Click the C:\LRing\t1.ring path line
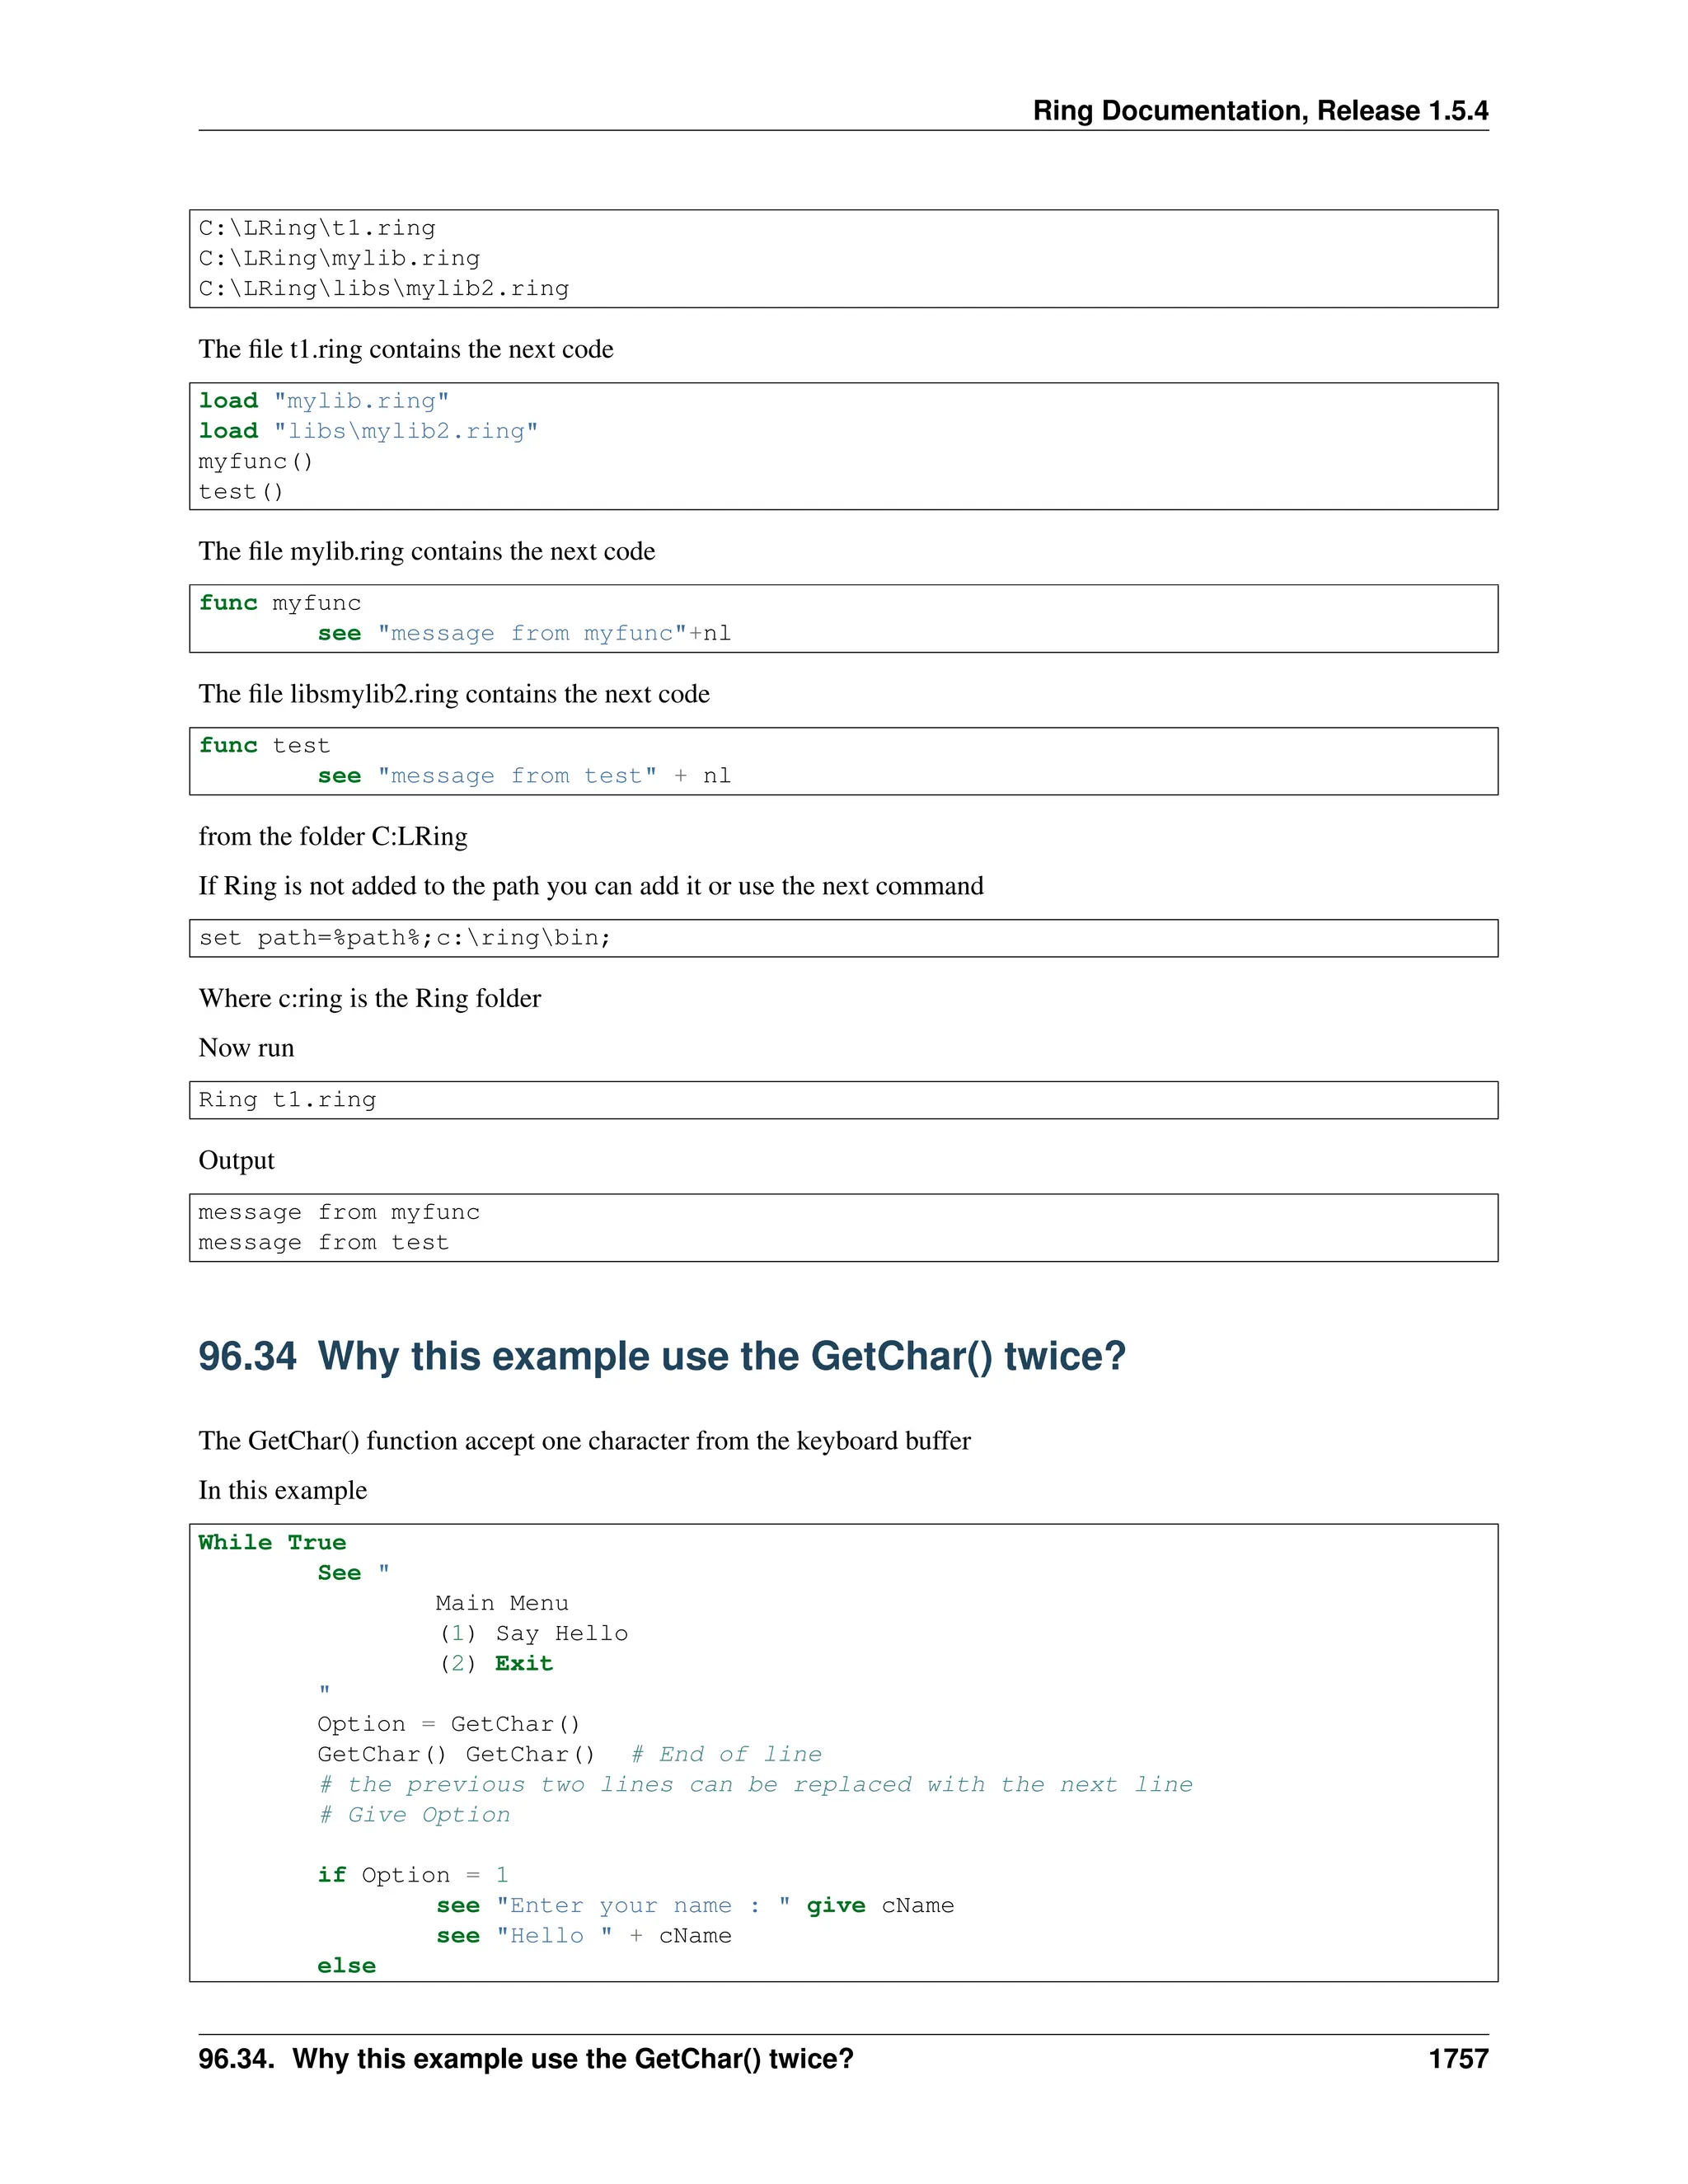Image resolution: width=1688 pixels, height=2184 pixels. [x=317, y=228]
